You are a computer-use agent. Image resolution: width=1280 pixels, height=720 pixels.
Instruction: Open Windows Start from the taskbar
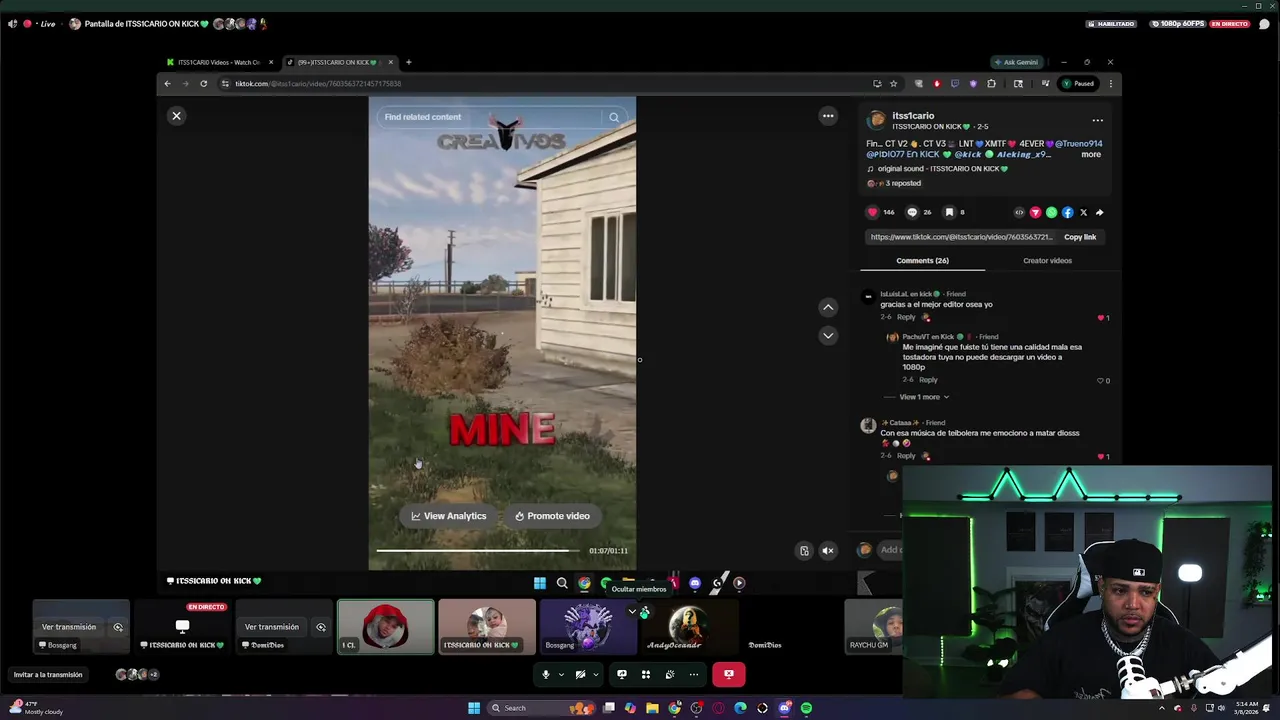474,708
